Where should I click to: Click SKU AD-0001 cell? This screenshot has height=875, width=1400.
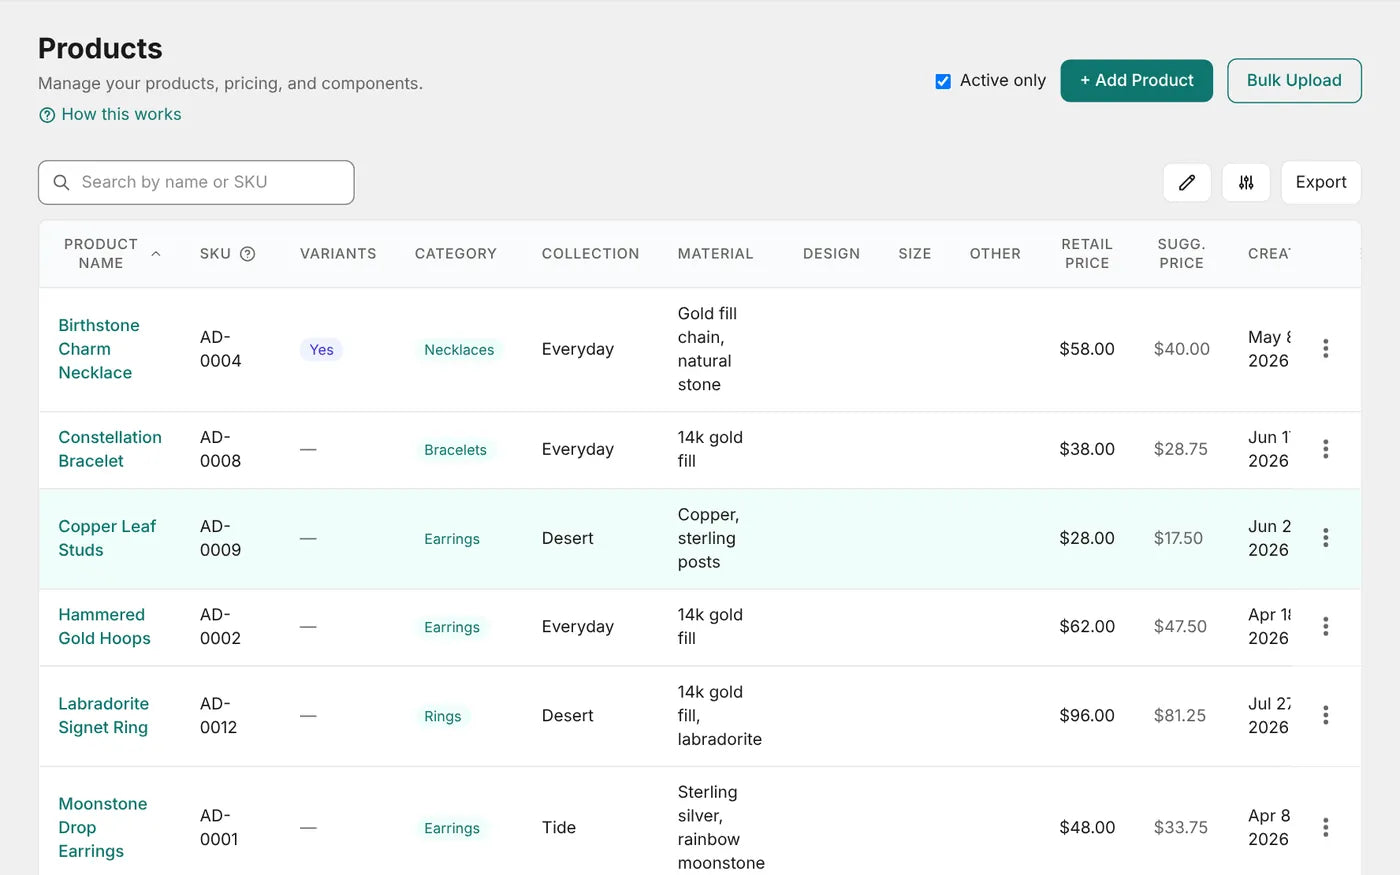[x=219, y=828]
